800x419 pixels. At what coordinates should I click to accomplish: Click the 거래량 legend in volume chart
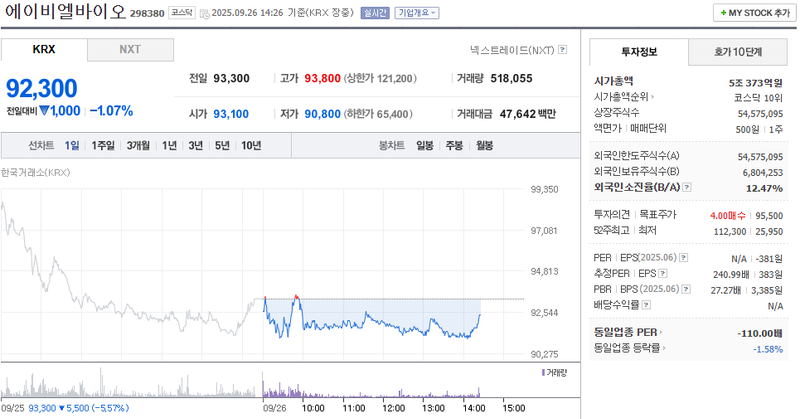pos(554,373)
